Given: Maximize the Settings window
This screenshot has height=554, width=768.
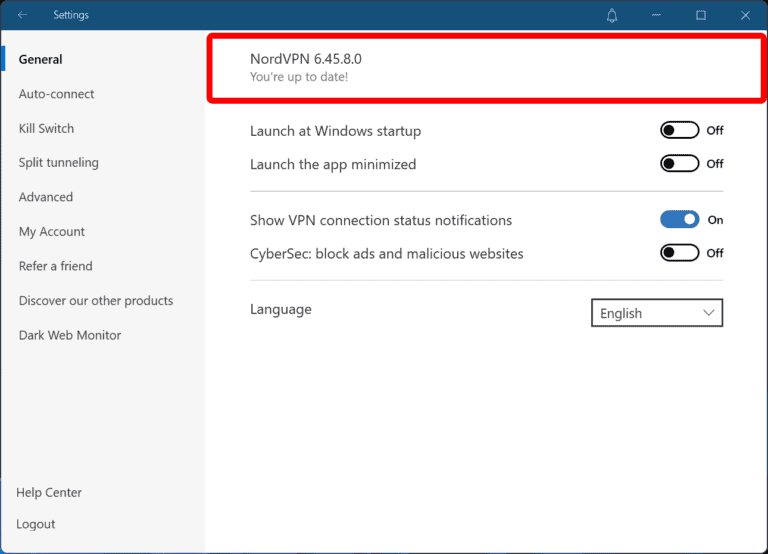Looking at the screenshot, I should [x=701, y=15].
